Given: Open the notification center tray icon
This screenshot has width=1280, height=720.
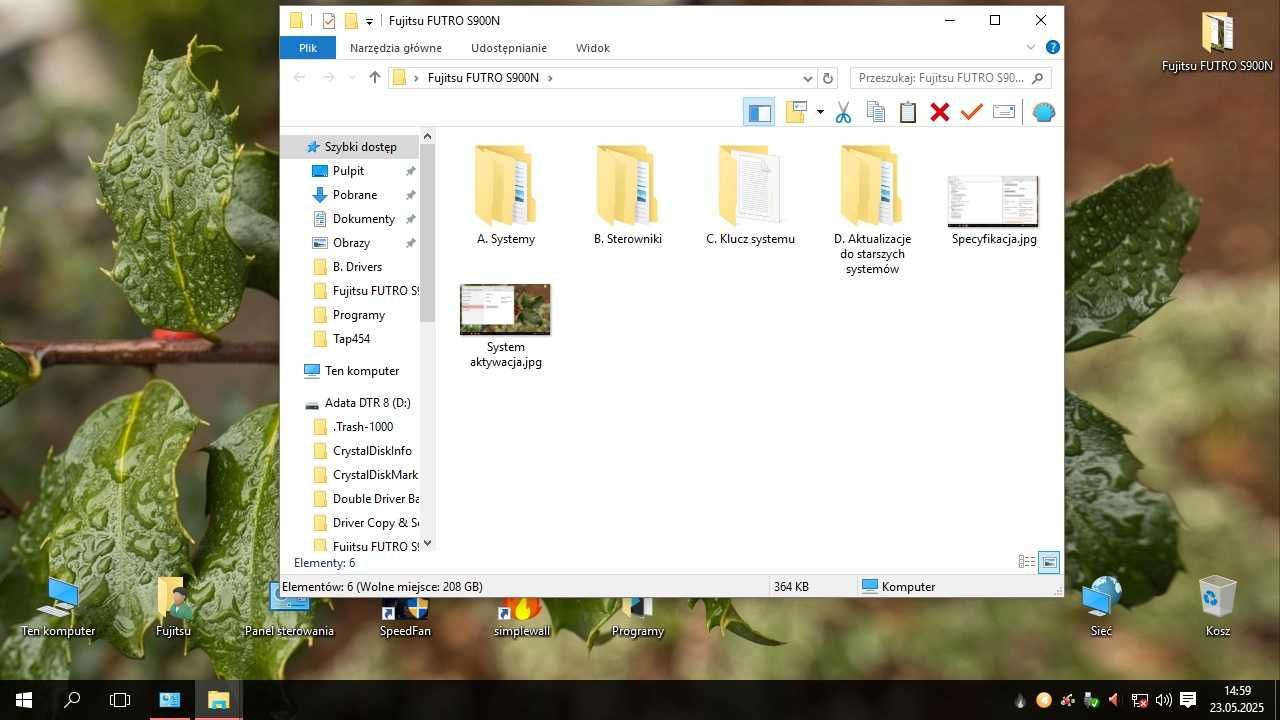Looking at the screenshot, I should pos(1188,700).
